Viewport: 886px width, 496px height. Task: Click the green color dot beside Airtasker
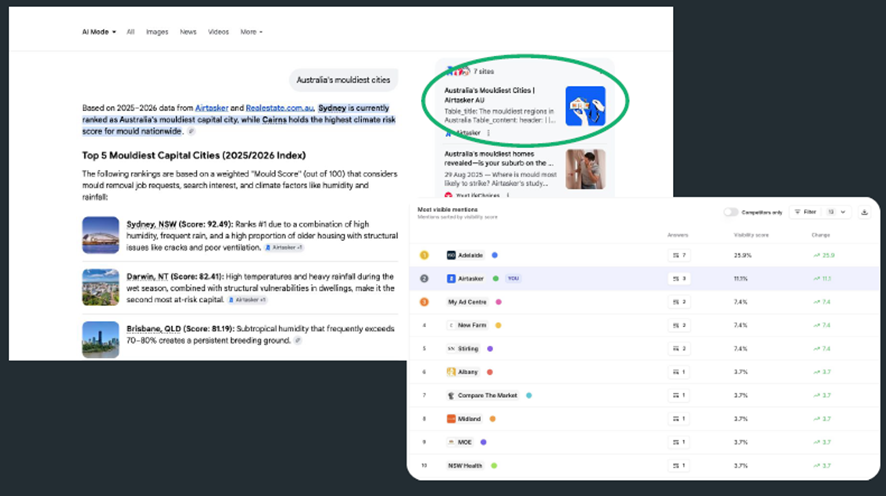(496, 279)
